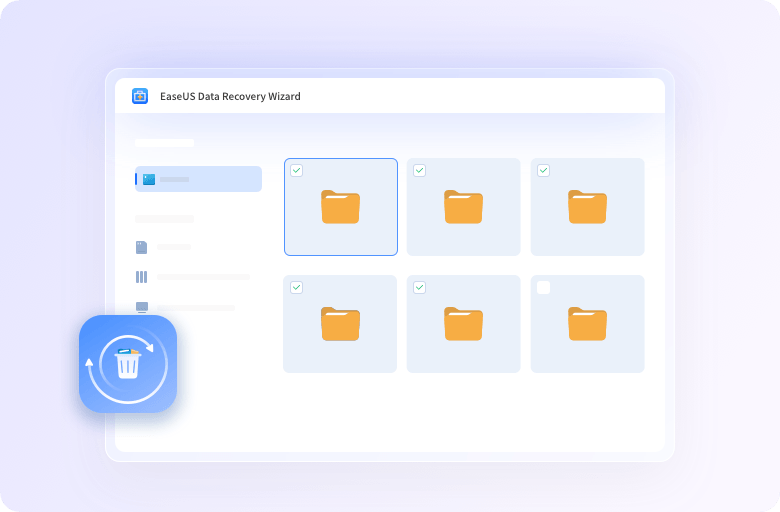Open the folder icon in top-right tile

587,206
